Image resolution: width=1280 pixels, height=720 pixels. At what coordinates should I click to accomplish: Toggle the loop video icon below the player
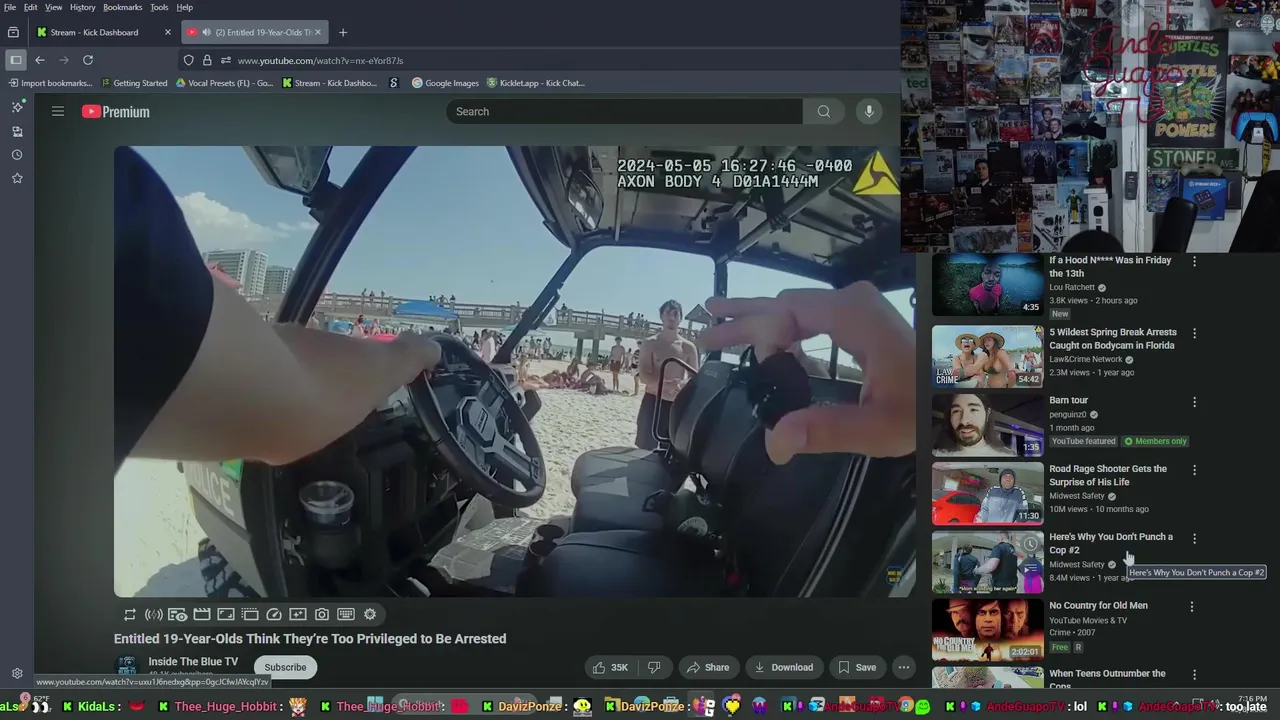[x=130, y=615]
